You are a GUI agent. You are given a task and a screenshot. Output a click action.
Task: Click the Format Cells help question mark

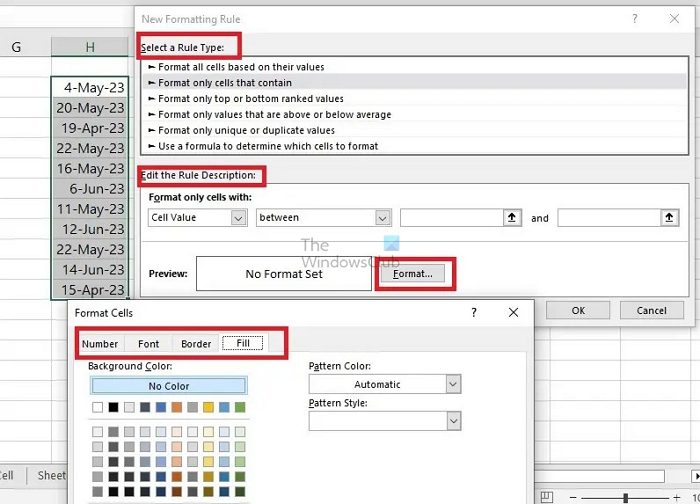474,313
